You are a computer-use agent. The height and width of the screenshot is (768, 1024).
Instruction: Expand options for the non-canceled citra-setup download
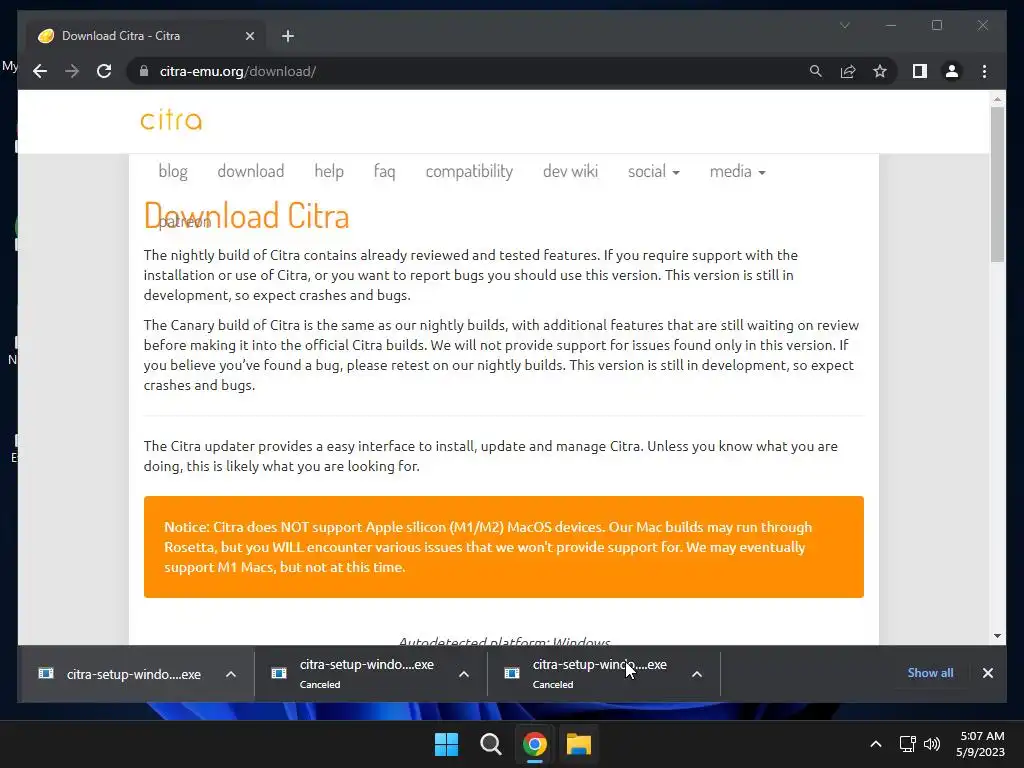[x=231, y=674]
